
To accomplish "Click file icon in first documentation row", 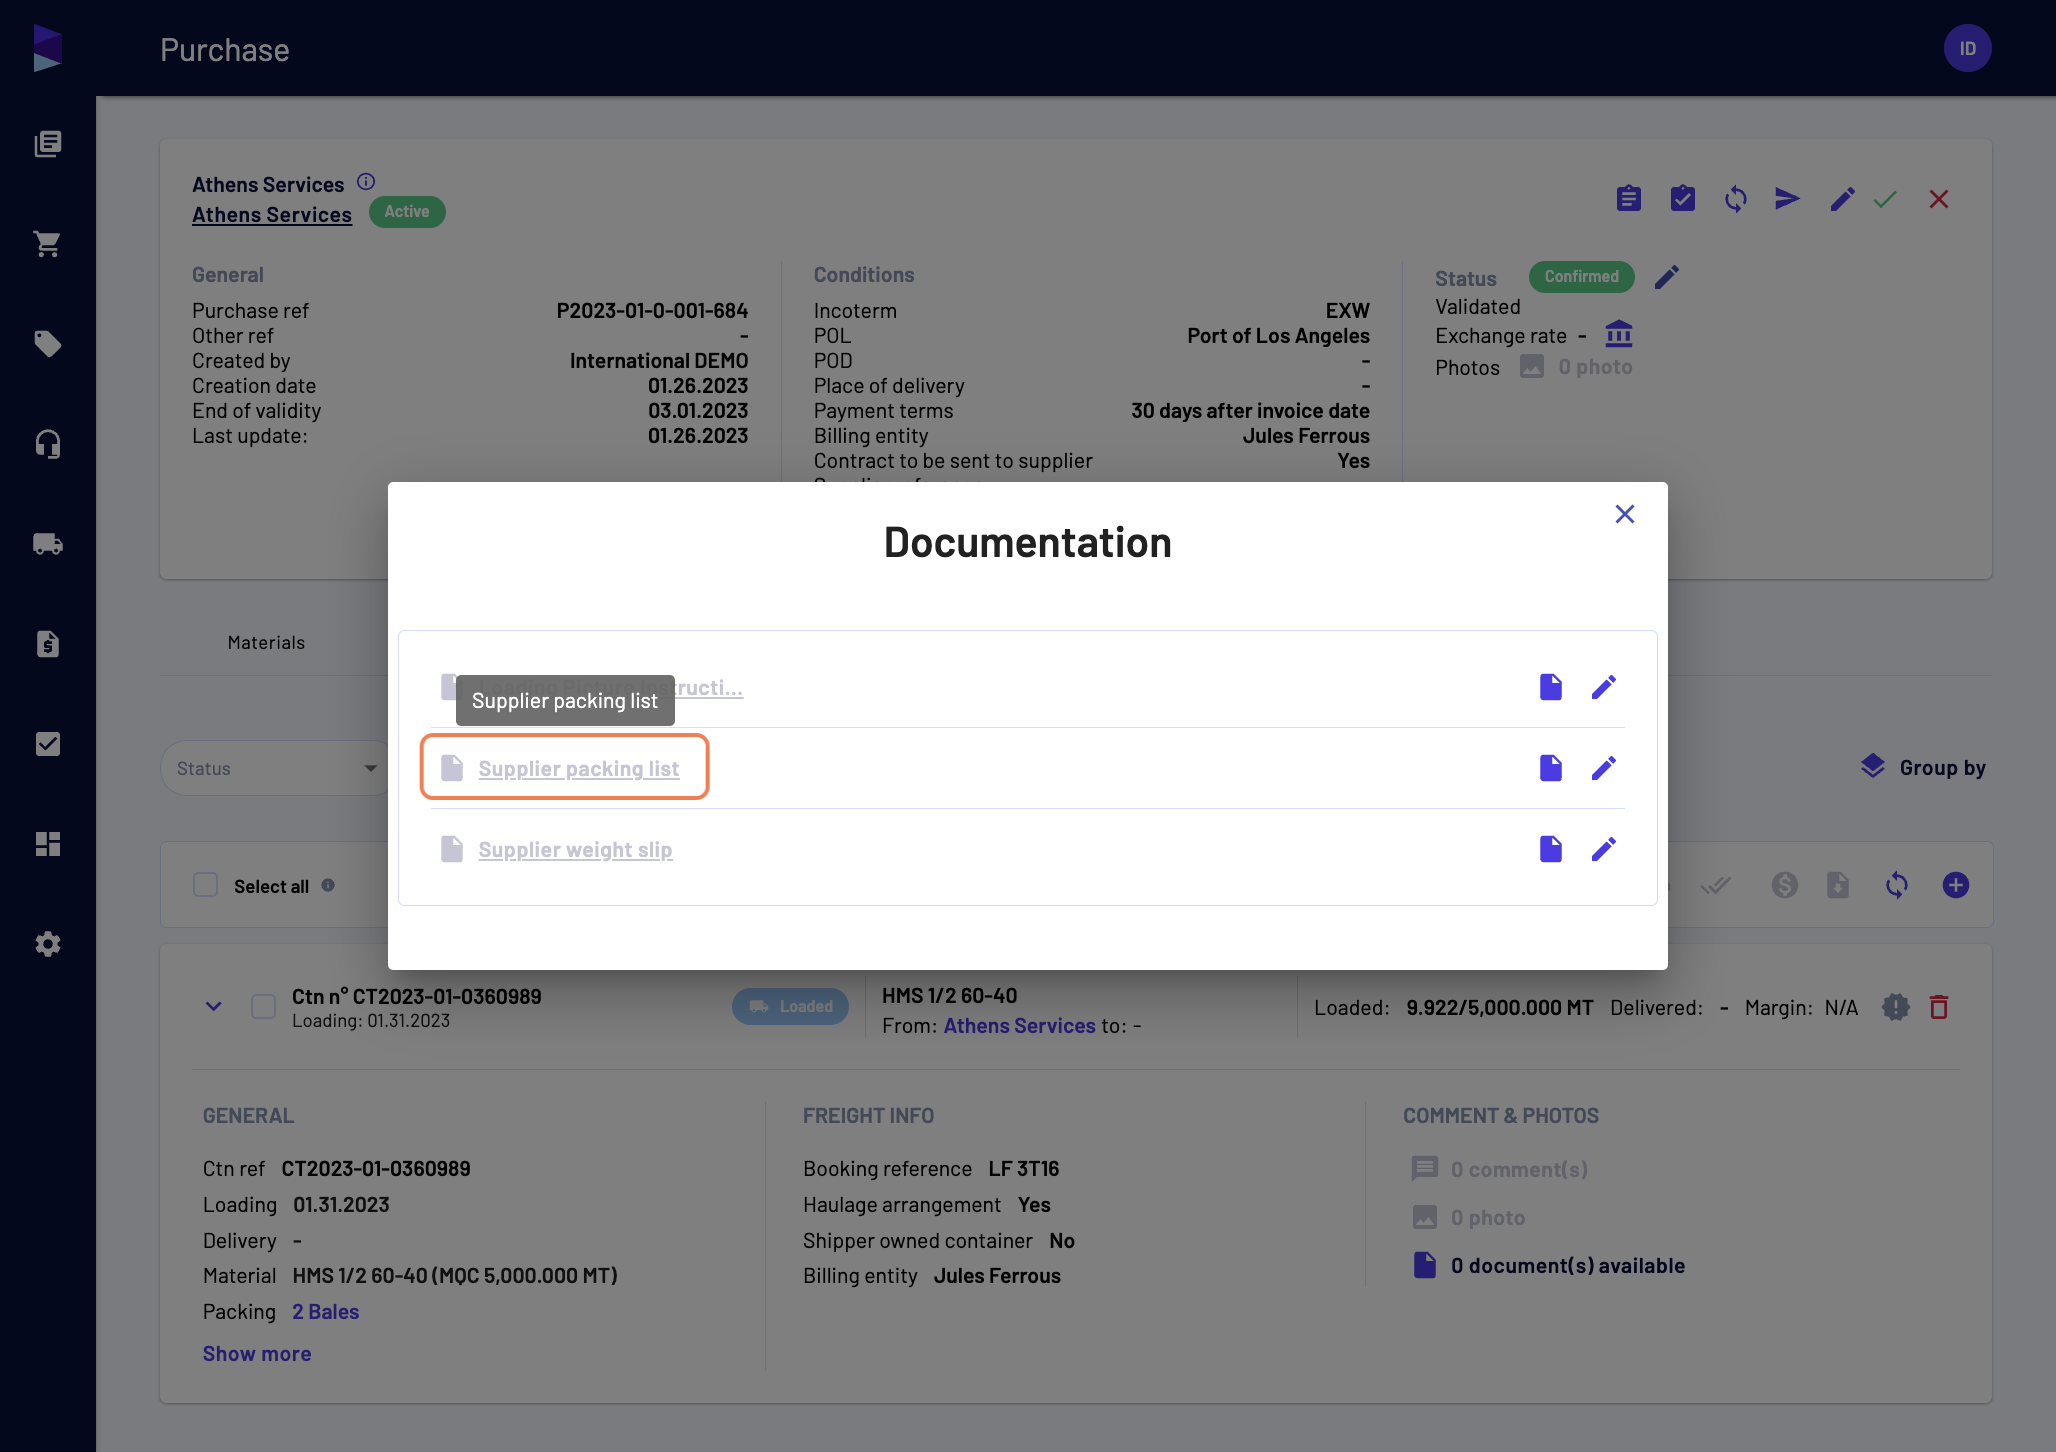I will coord(1551,687).
